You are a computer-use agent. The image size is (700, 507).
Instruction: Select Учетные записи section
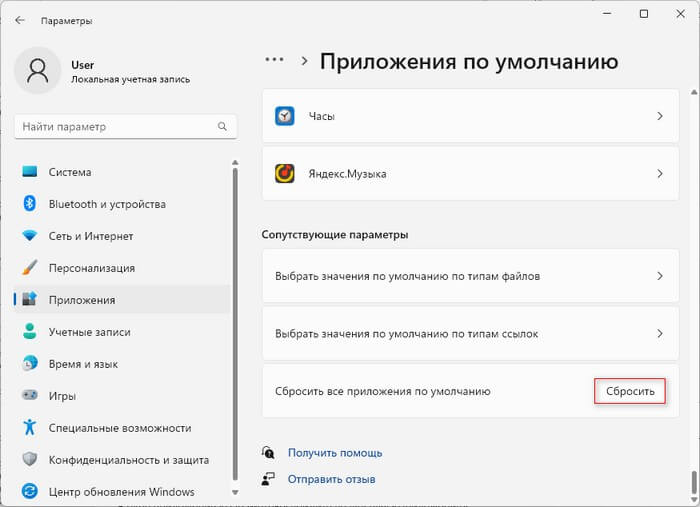121,332
